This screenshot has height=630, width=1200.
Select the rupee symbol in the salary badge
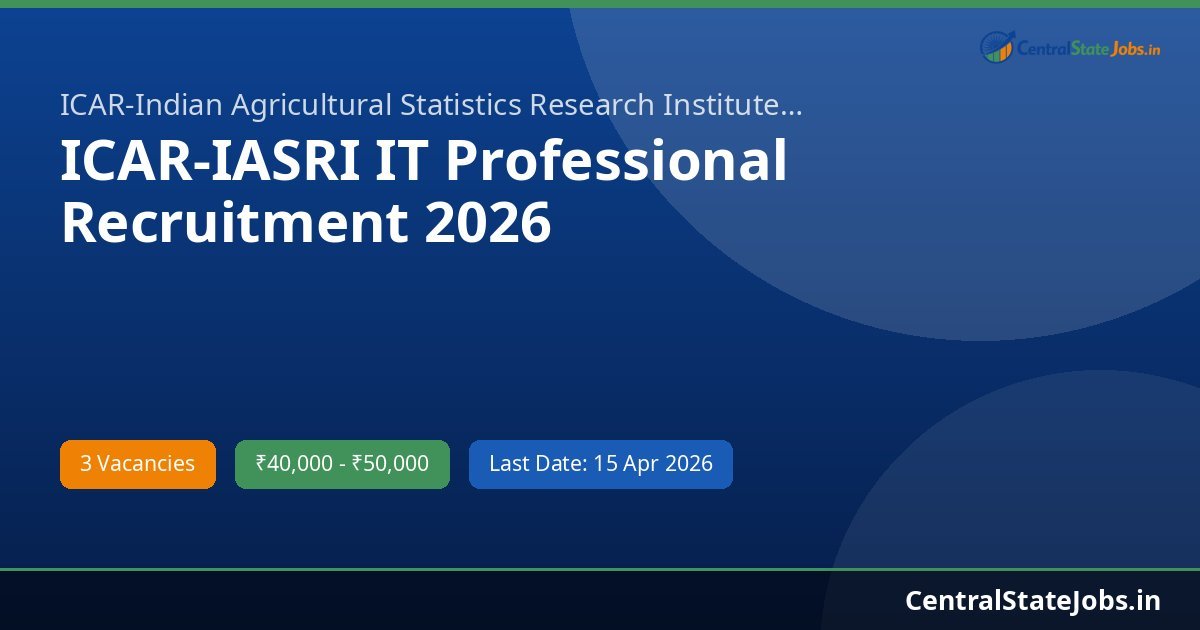[x=261, y=463]
